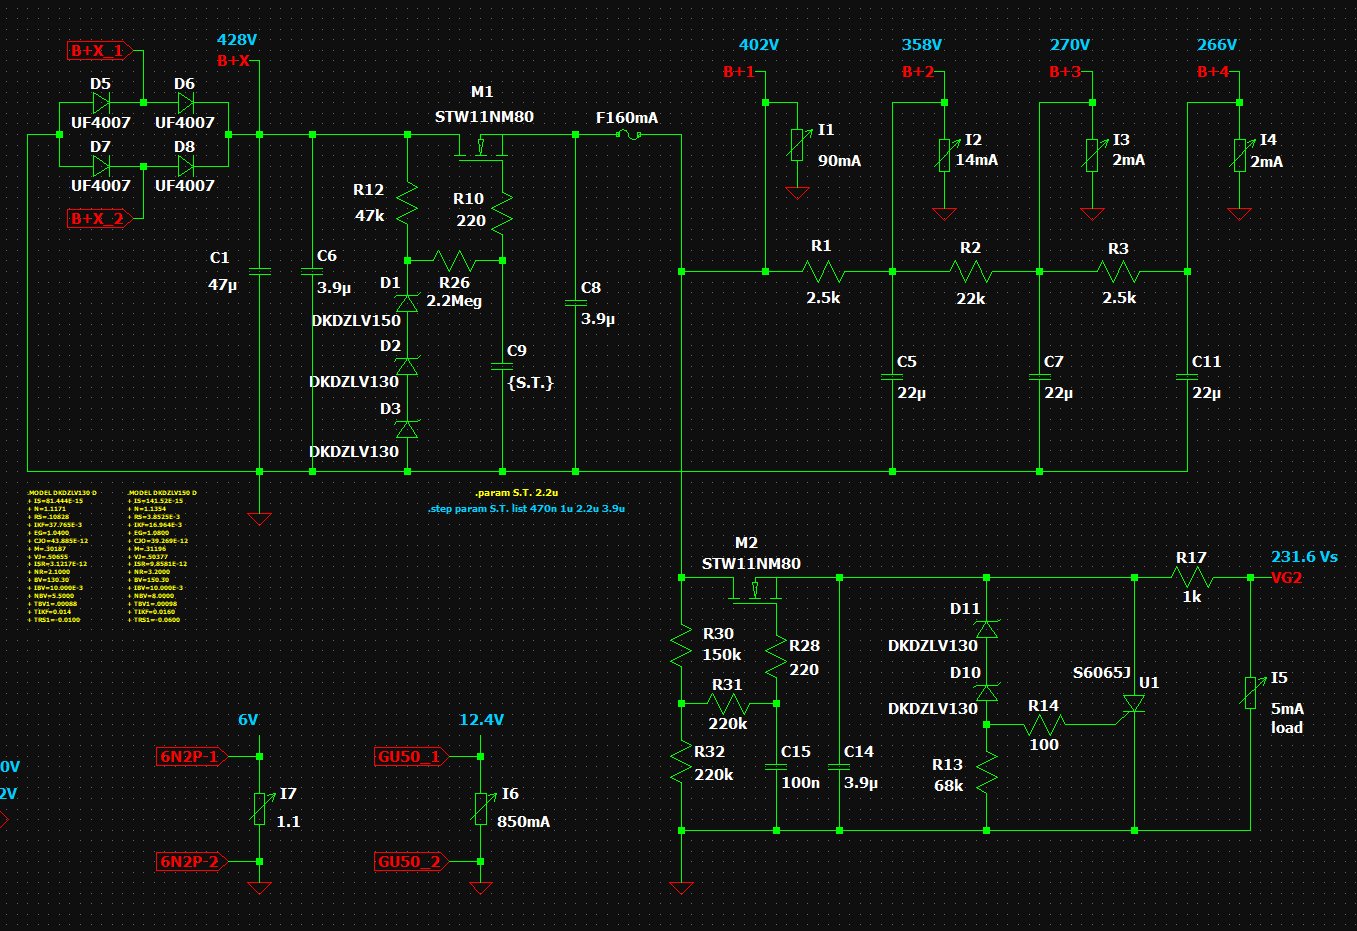Click the R26 2.2Meg resistor symbol
Viewport: 1357px width, 931px height.
tap(454, 261)
